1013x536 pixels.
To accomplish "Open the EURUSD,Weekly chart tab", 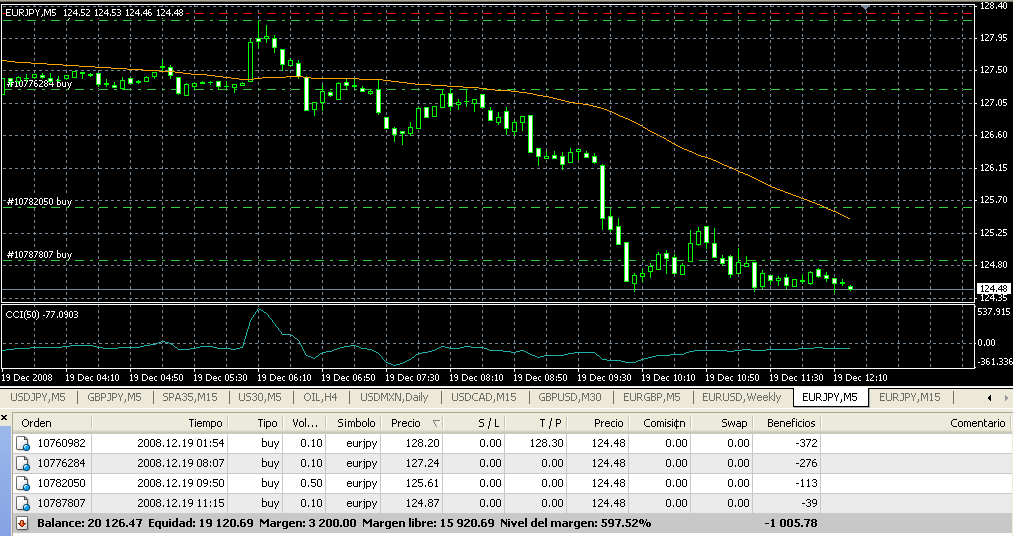I will click(x=742, y=398).
